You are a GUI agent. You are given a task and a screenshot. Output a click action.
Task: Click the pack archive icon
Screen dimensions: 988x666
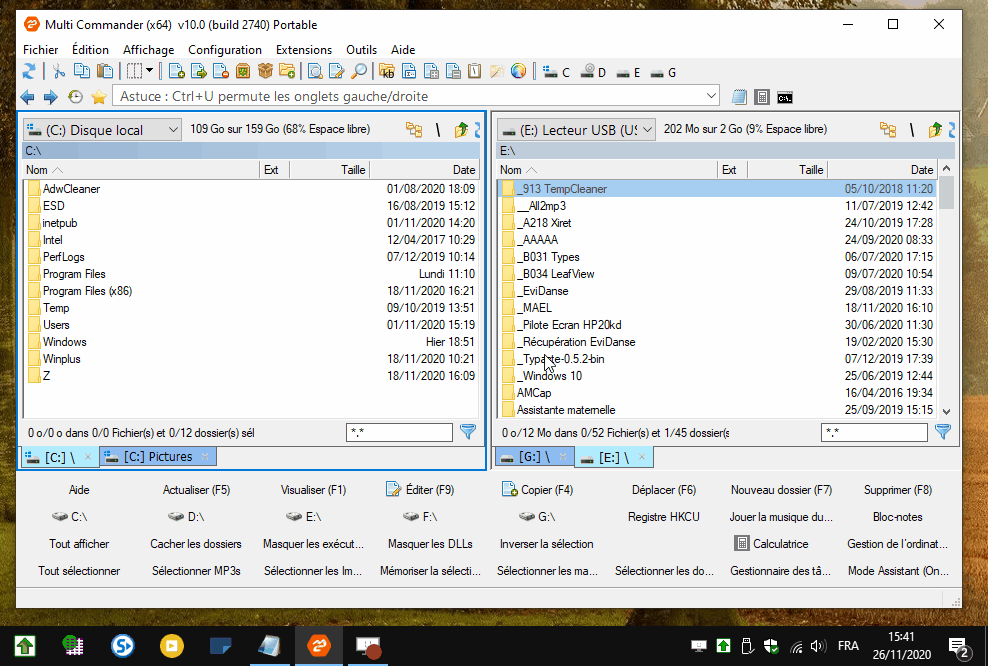pos(243,72)
